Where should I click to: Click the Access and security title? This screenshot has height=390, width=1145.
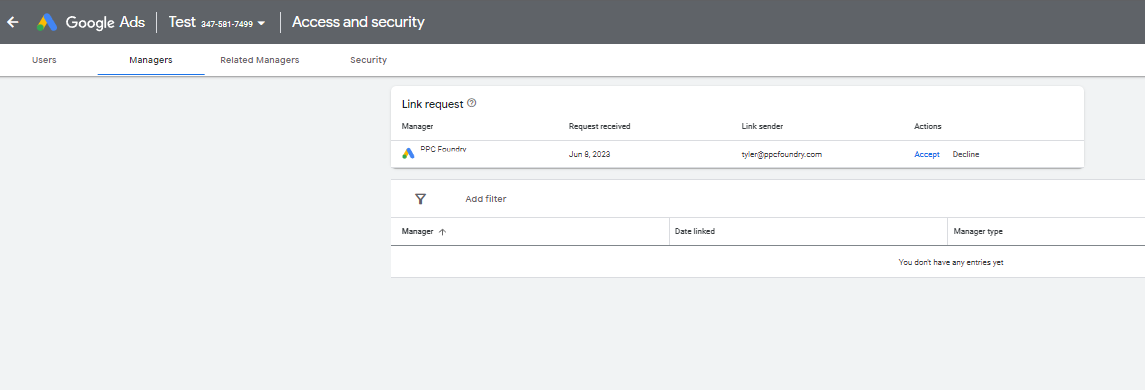[358, 22]
